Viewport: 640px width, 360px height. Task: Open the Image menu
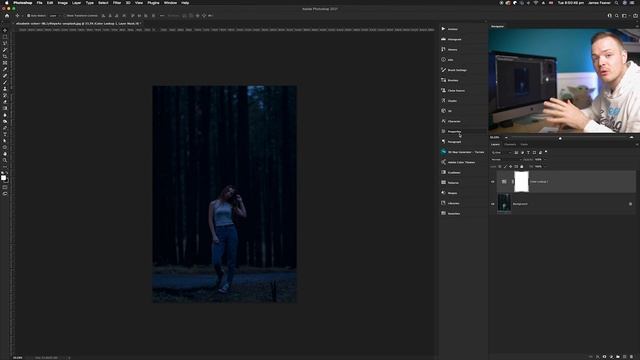[x=62, y=3]
